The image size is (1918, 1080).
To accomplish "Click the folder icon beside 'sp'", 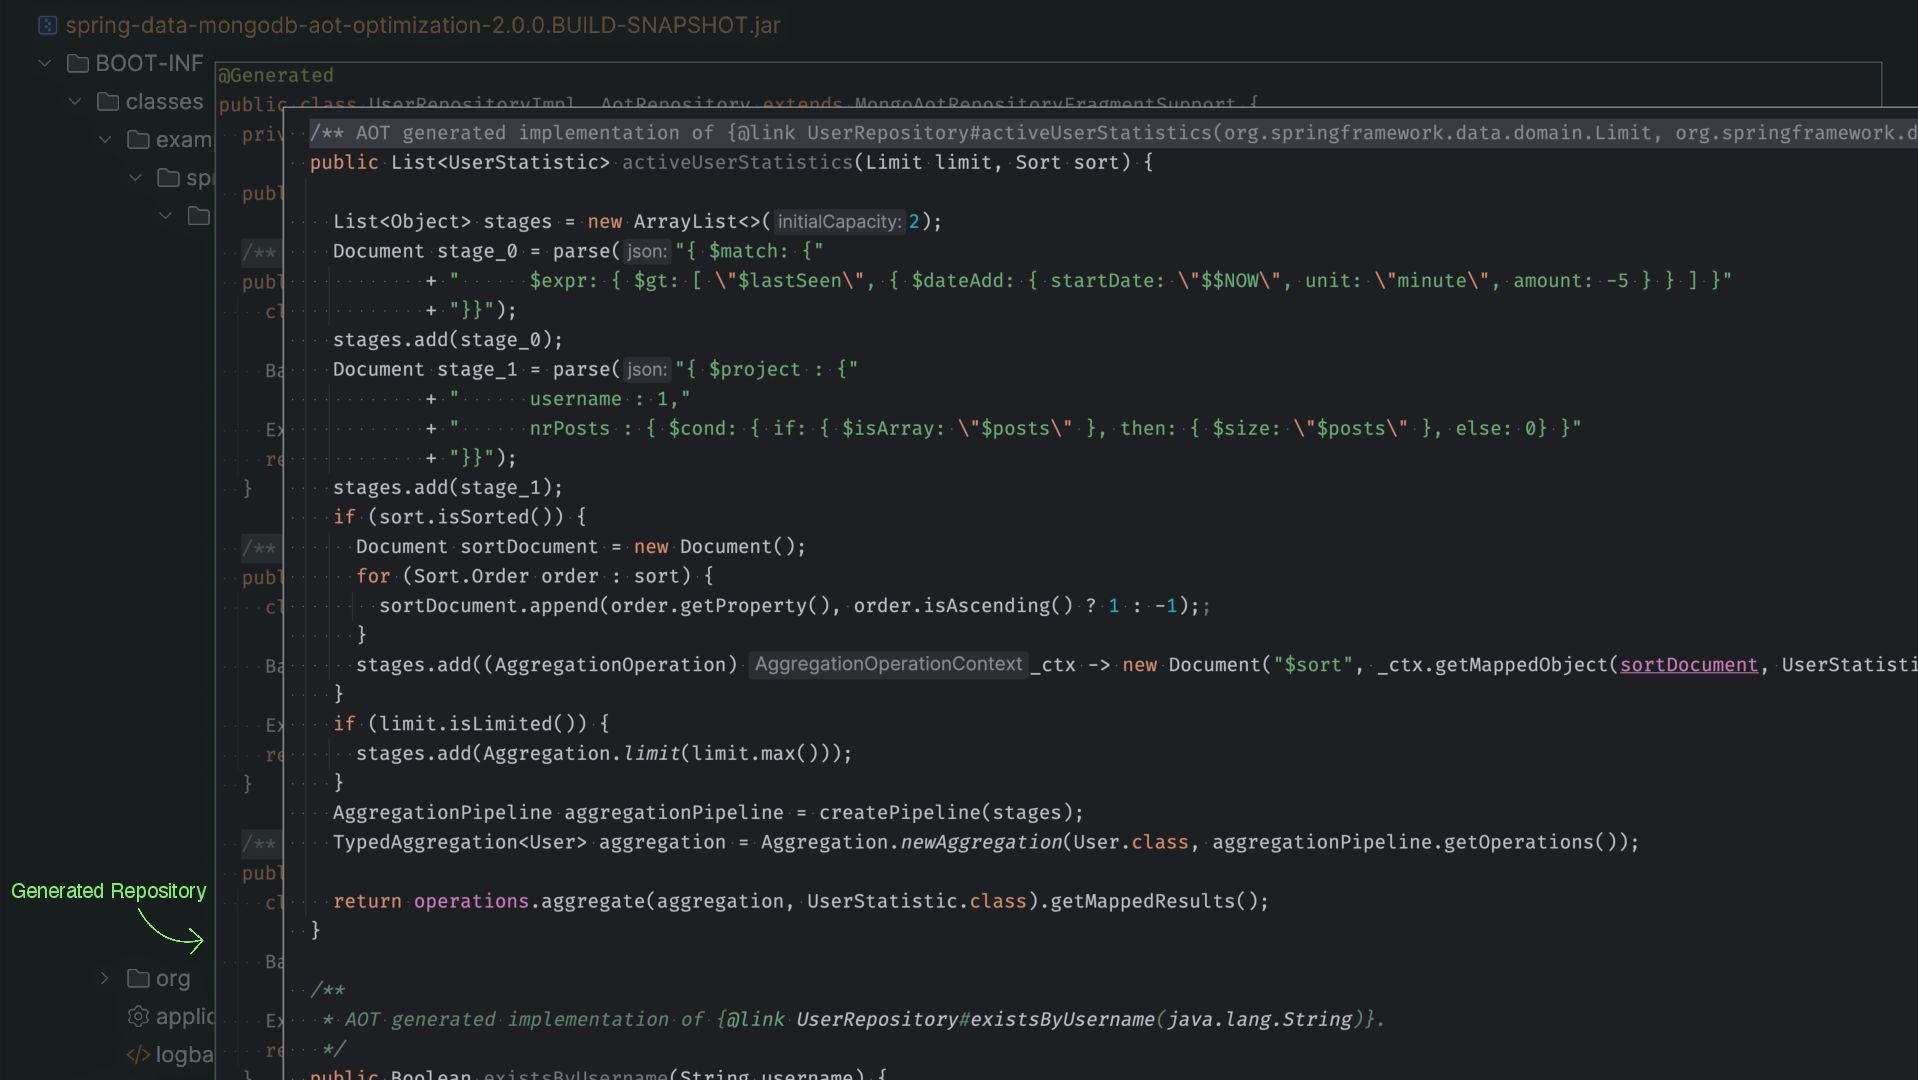I will coord(169,178).
